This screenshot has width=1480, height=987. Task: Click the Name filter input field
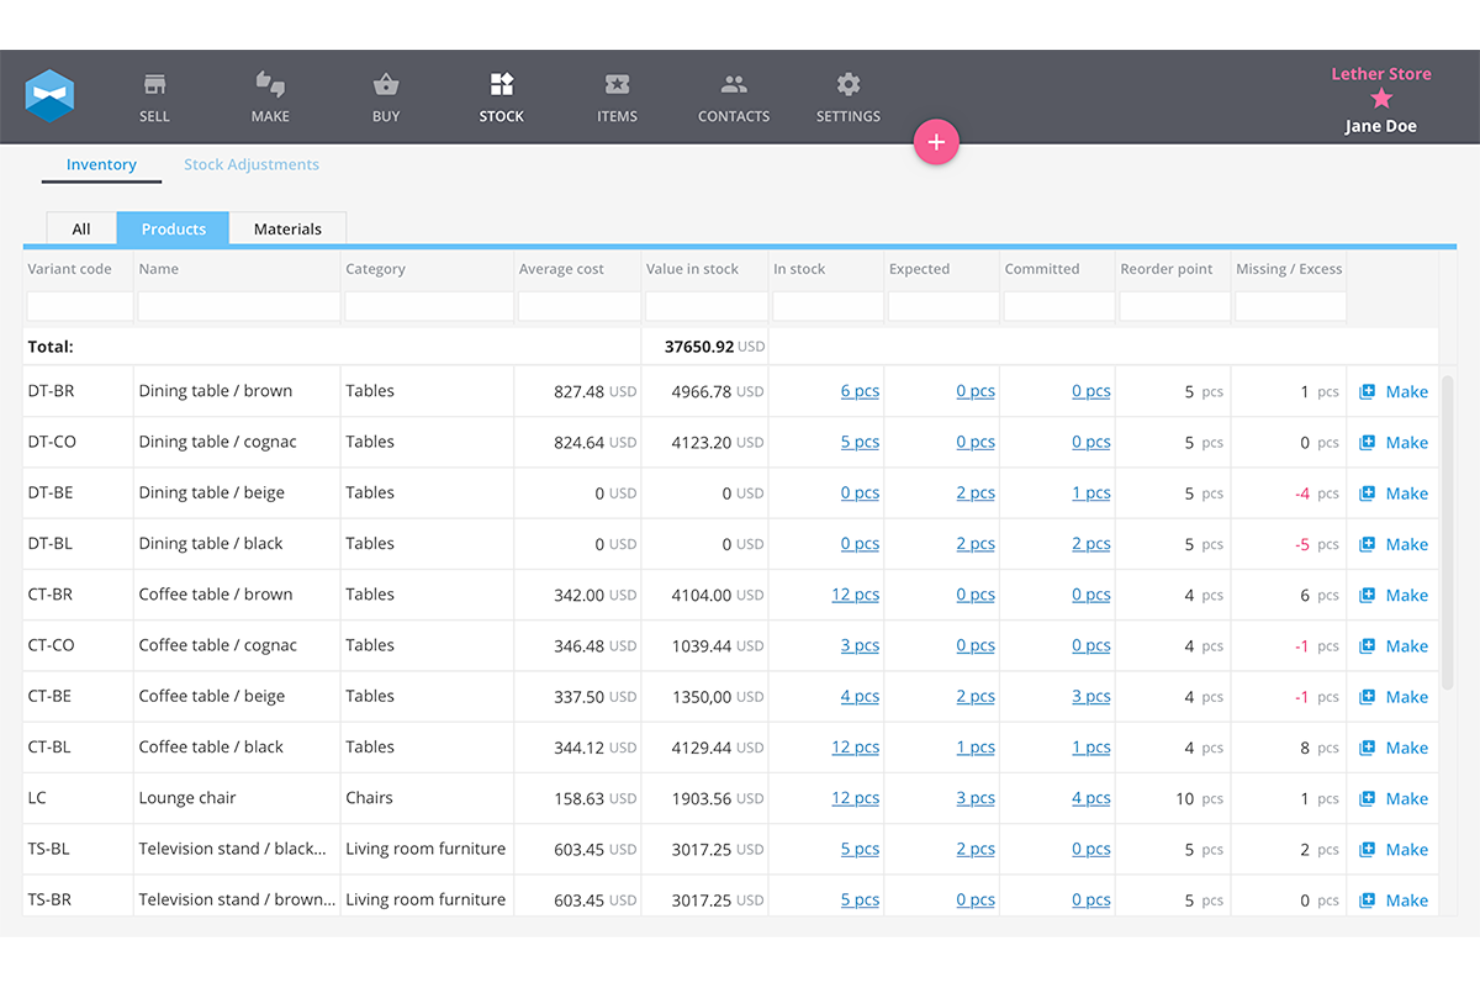coord(237,306)
